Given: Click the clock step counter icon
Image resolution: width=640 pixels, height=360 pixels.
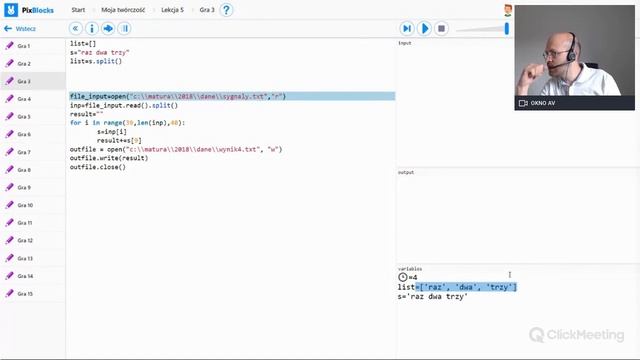Looking at the screenshot, I should (402, 277).
